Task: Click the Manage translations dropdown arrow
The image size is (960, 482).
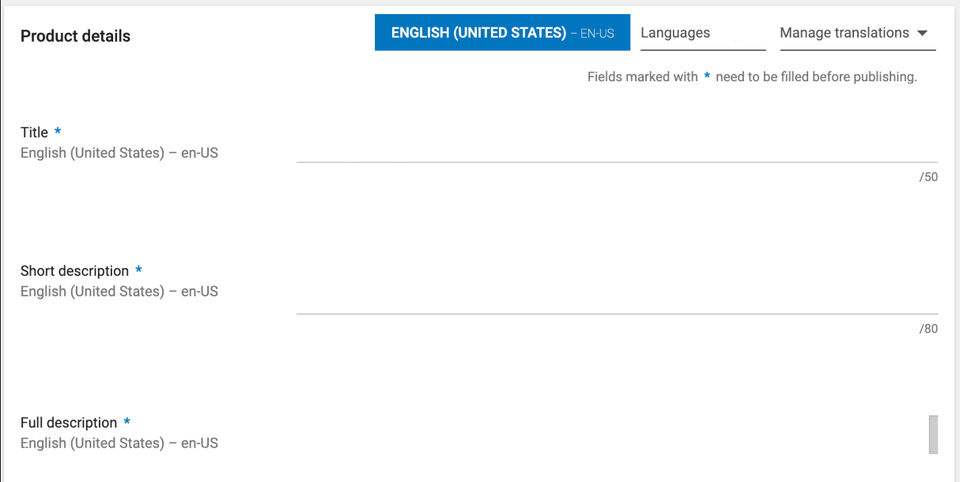Action: pos(922,33)
